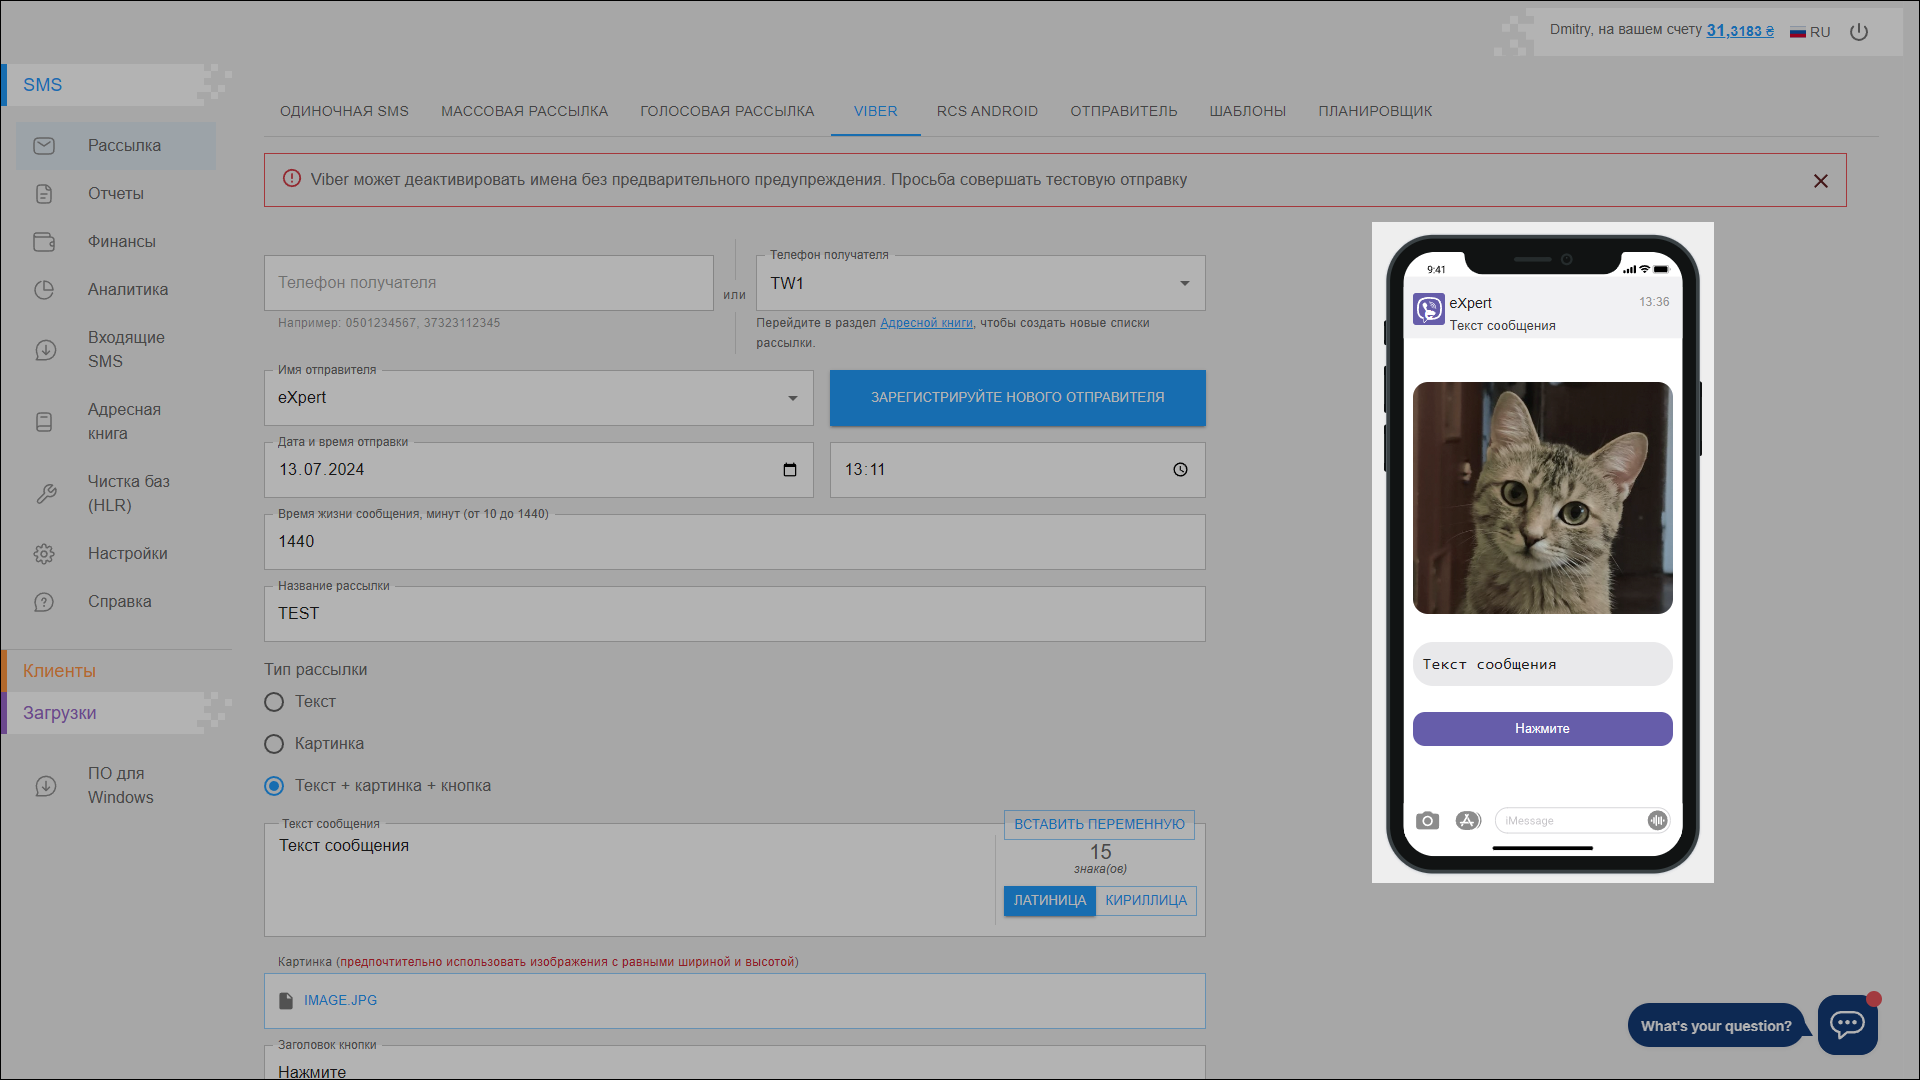
Task: Open Отчеты reports sidebar icon
Action: (x=44, y=194)
